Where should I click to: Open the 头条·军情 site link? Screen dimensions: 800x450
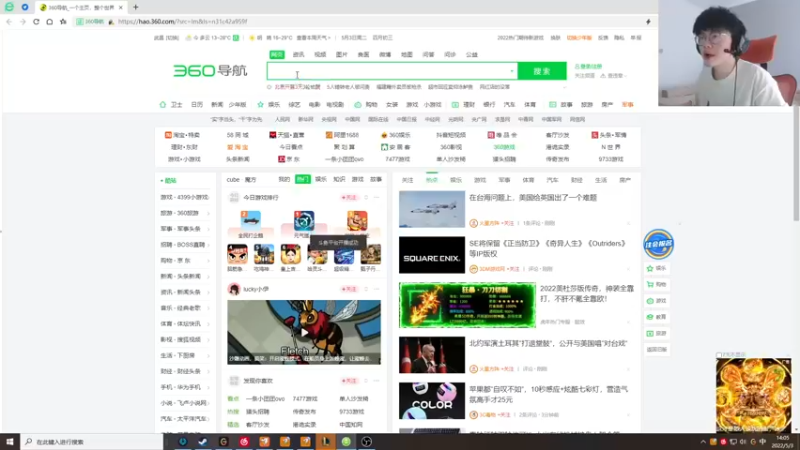pos(609,135)
